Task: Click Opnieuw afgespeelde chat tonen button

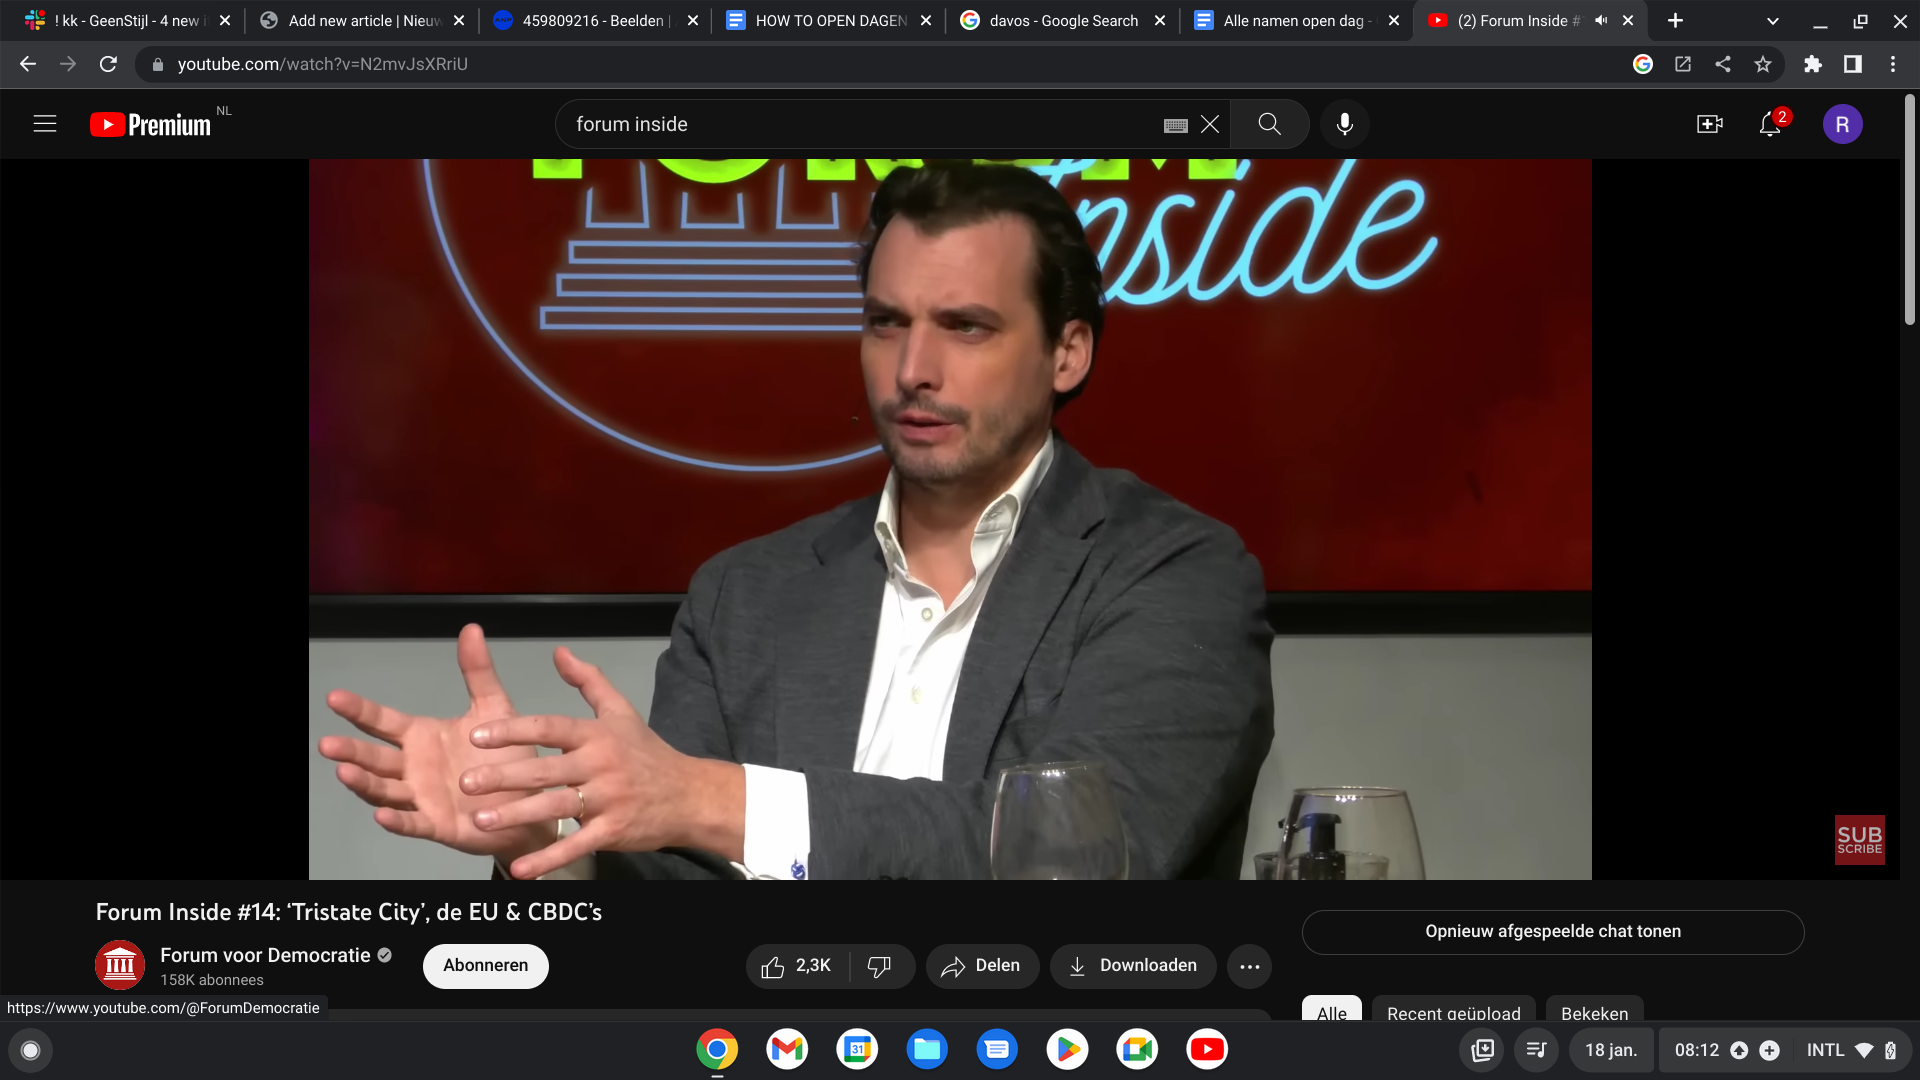Action: [1552, 932]
